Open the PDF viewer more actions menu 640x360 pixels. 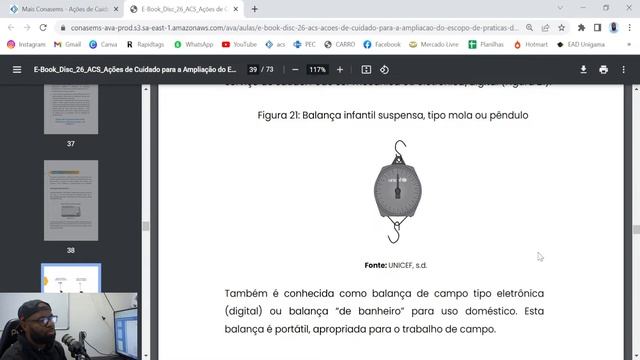coord(623,70)
